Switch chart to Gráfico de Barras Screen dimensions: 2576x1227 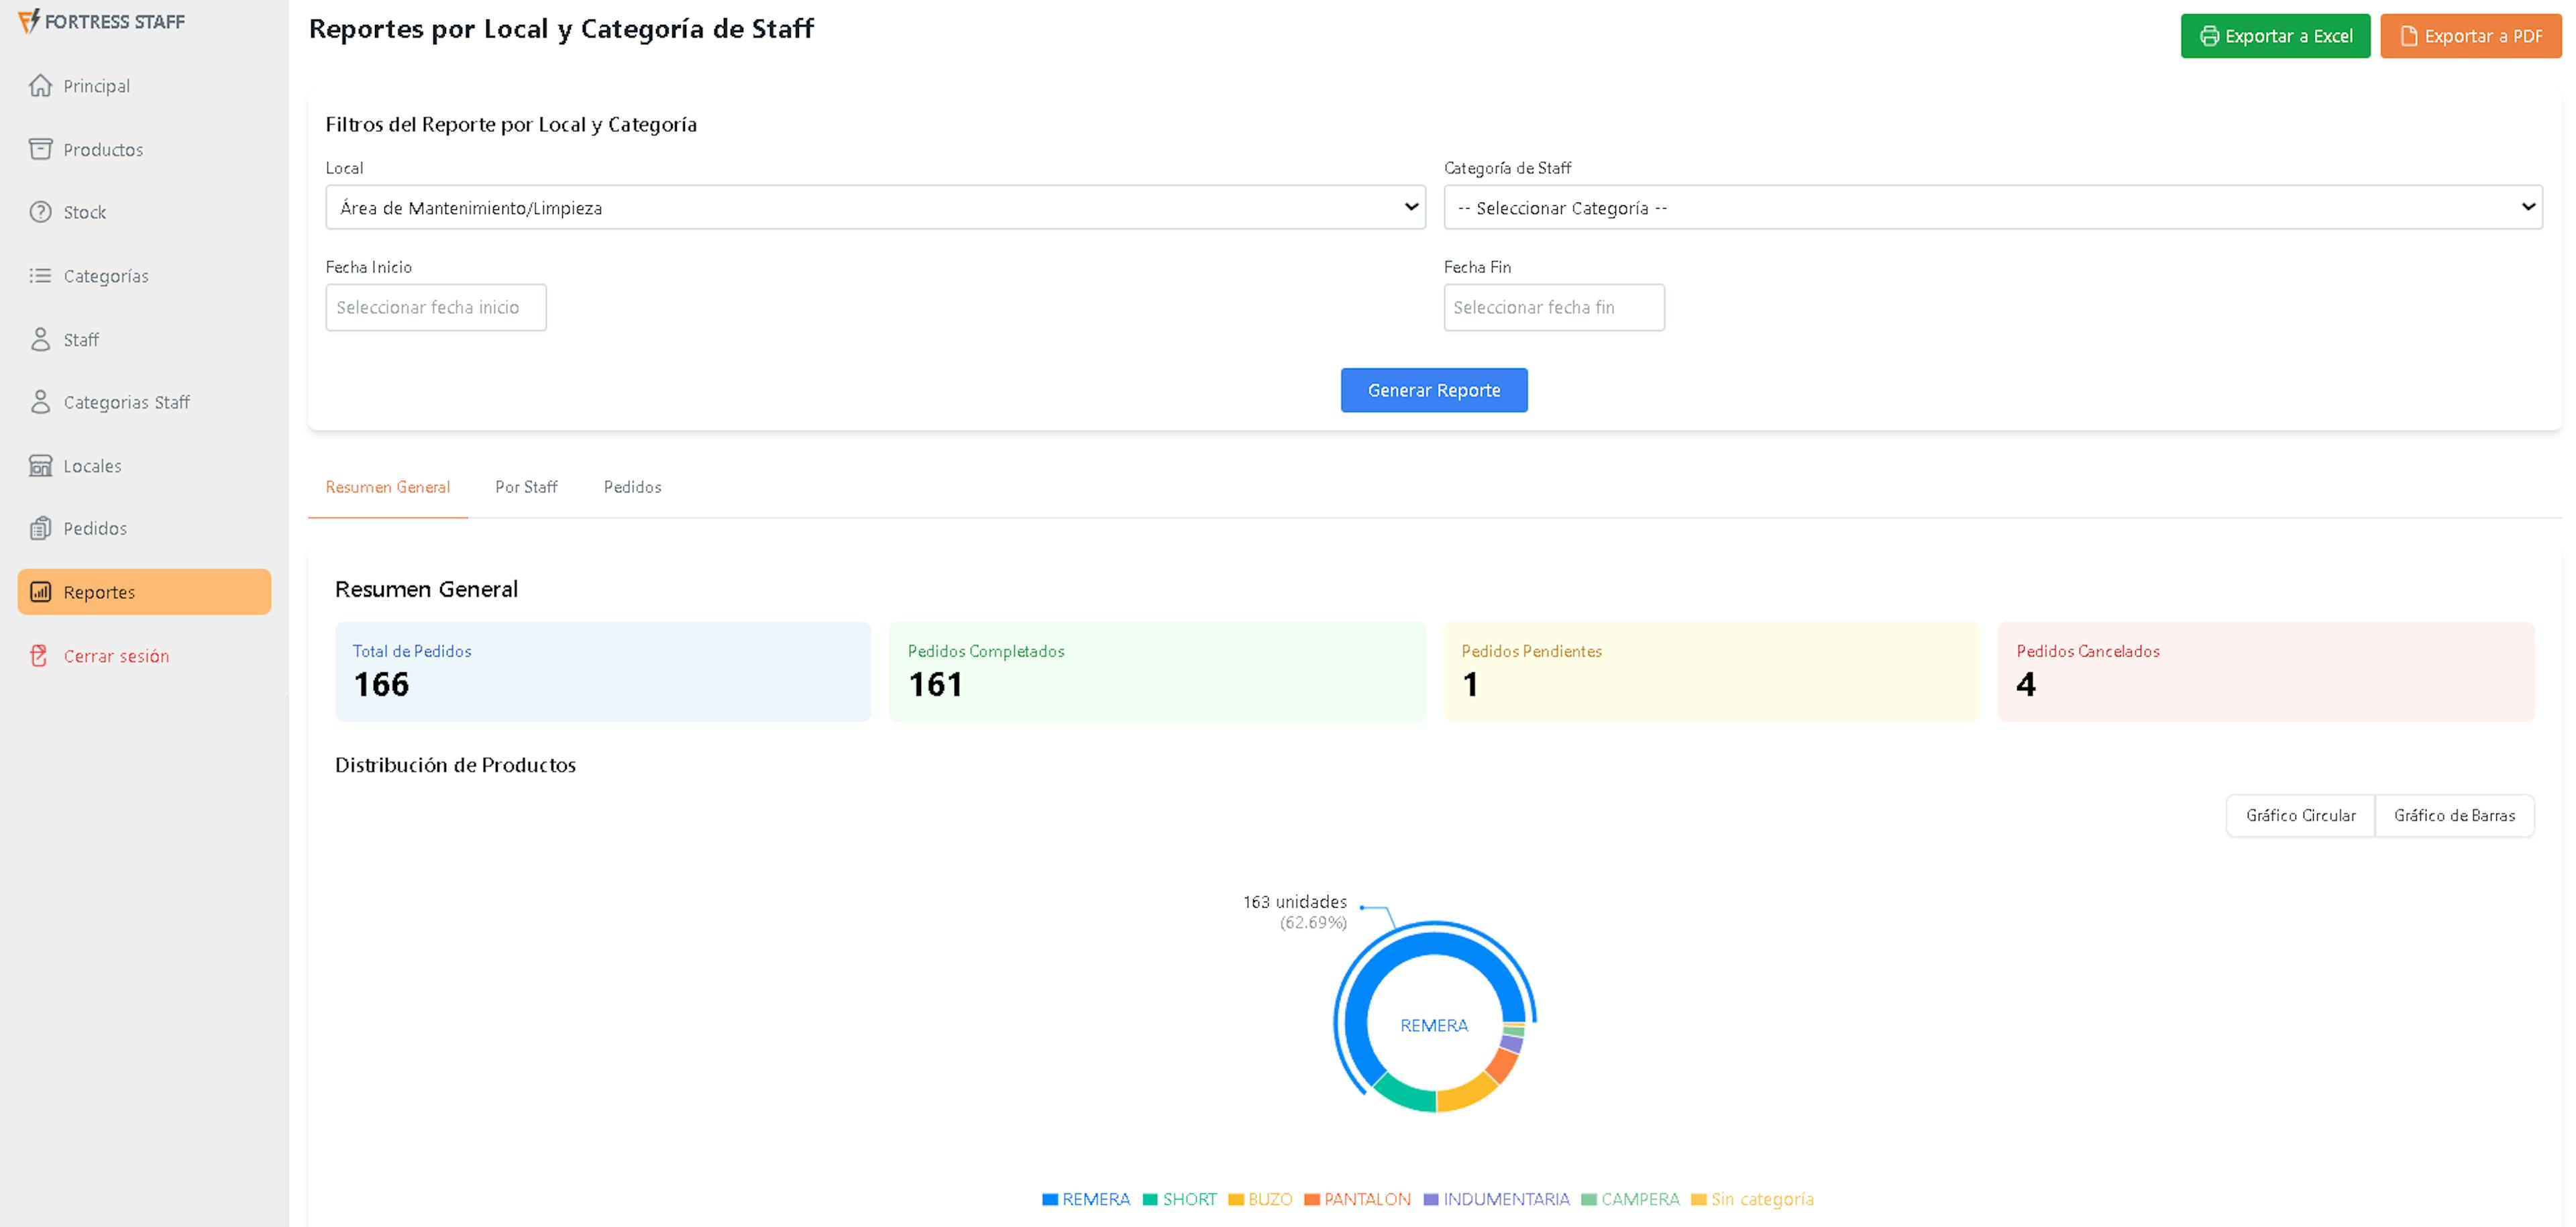[2454, 816]
